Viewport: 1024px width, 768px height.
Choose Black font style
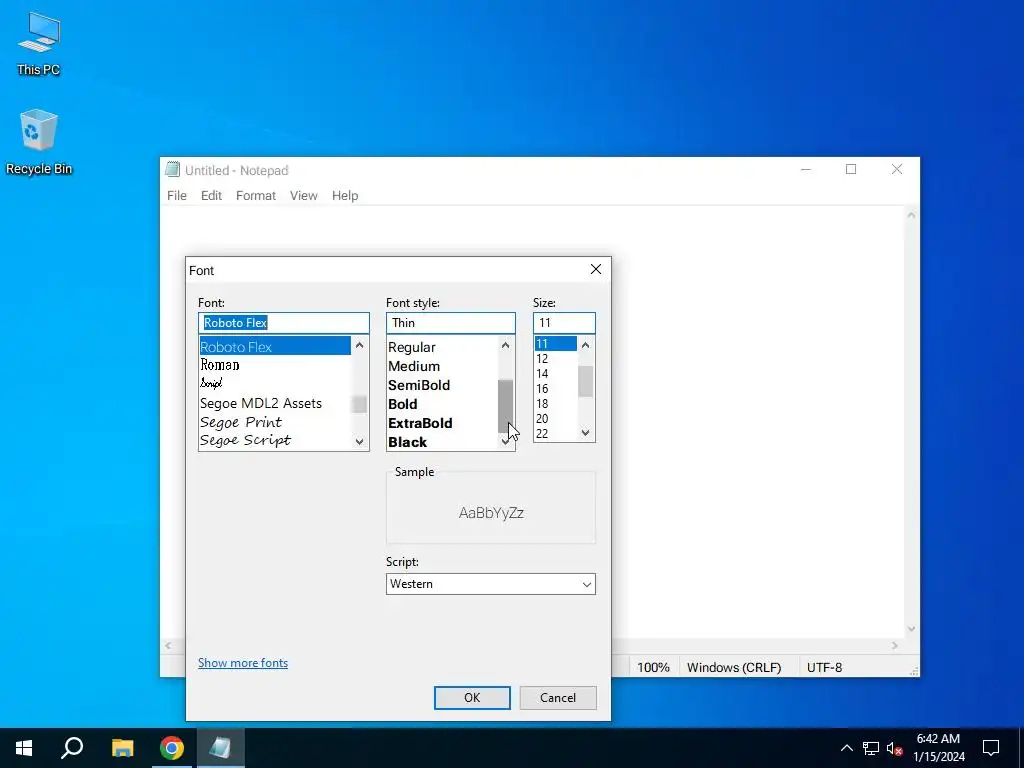pos(442,441)
